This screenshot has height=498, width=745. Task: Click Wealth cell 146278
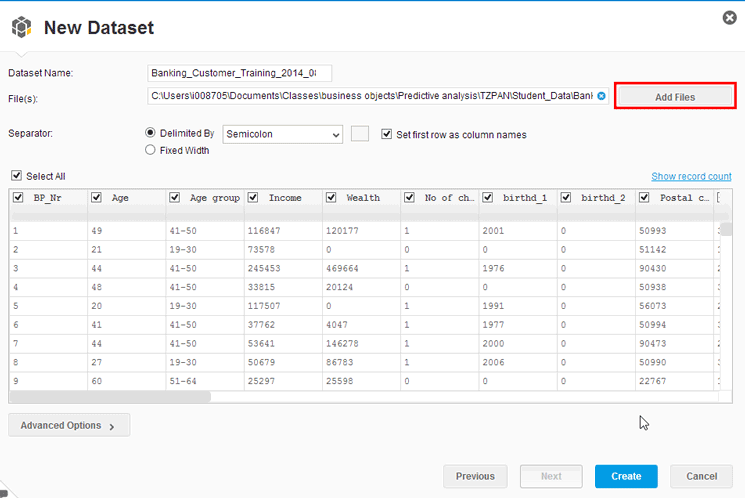[x=342, y=343]
